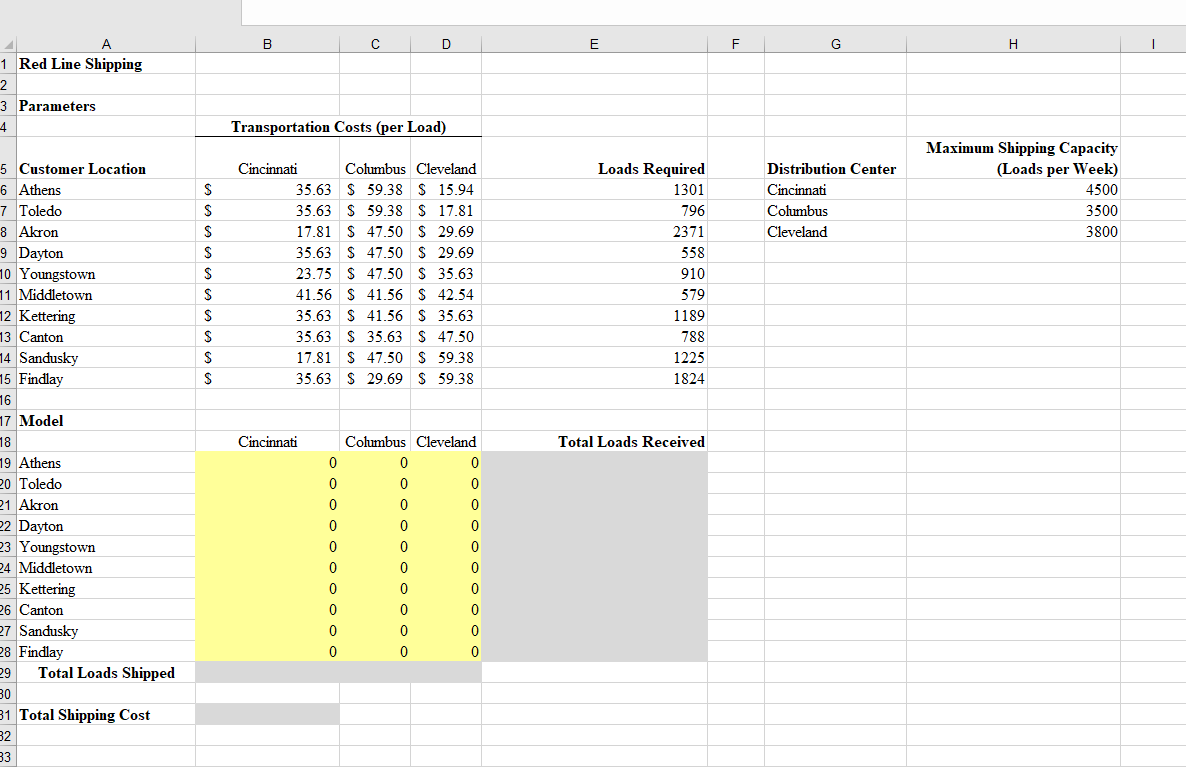Click Athens loads required 1301
The height and width of the screenshot is (767, 1186).
[594, 190]
